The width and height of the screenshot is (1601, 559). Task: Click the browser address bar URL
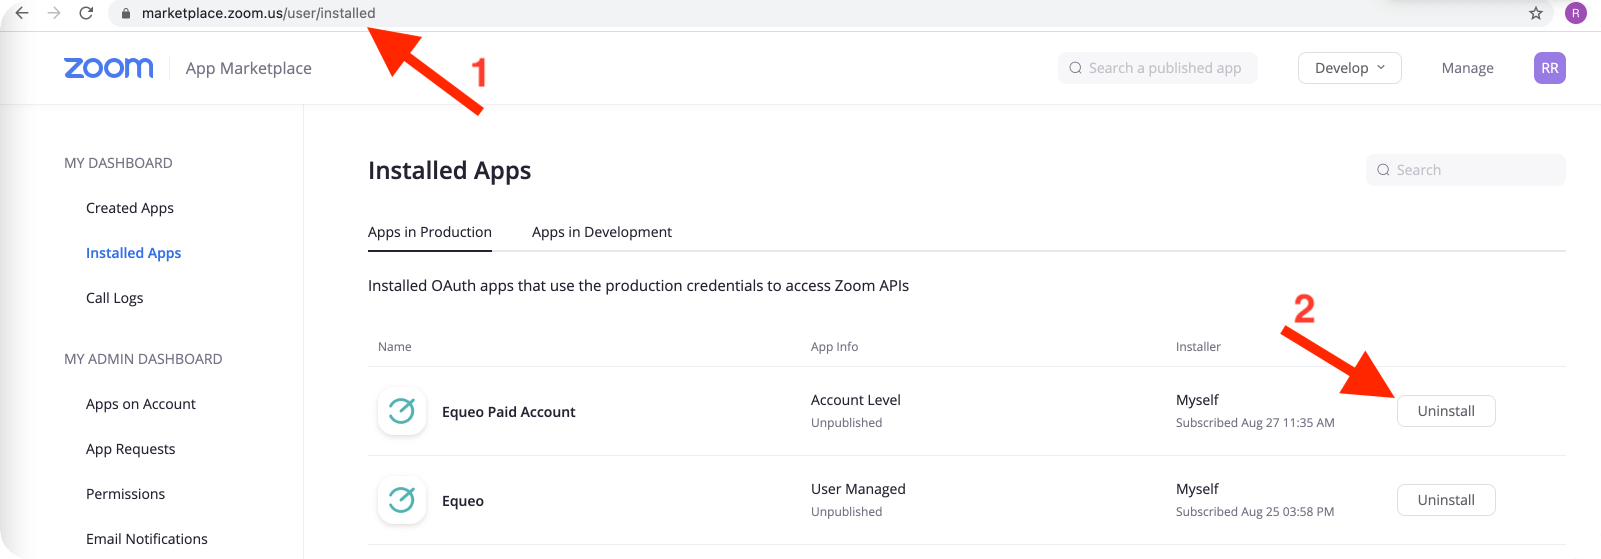point(259,13)
